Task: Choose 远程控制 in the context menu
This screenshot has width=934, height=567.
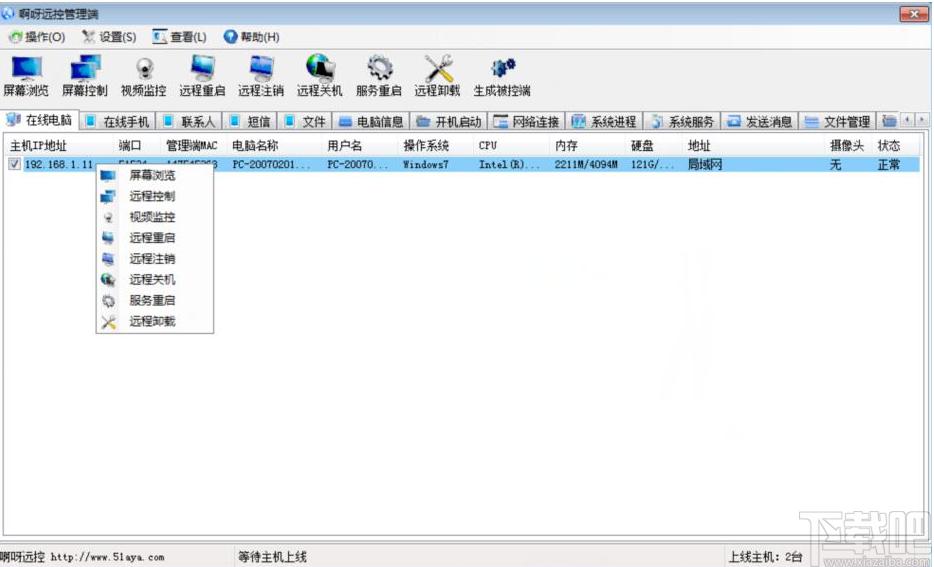Action: 152,196
